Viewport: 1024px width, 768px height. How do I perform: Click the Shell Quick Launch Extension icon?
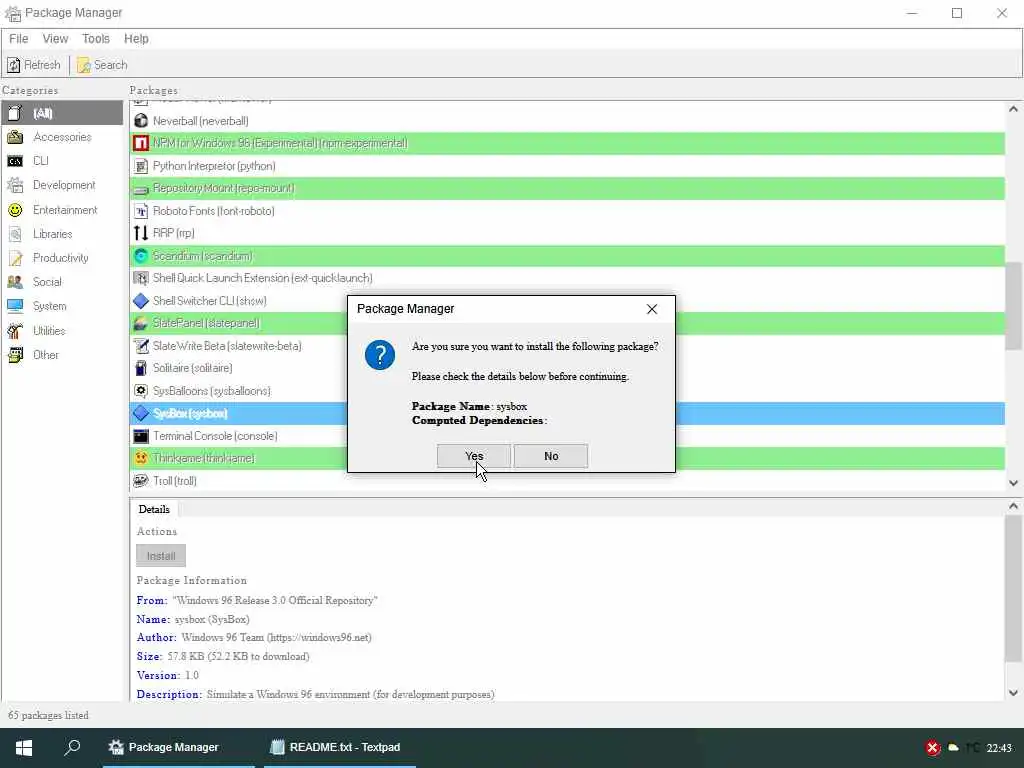140,278
